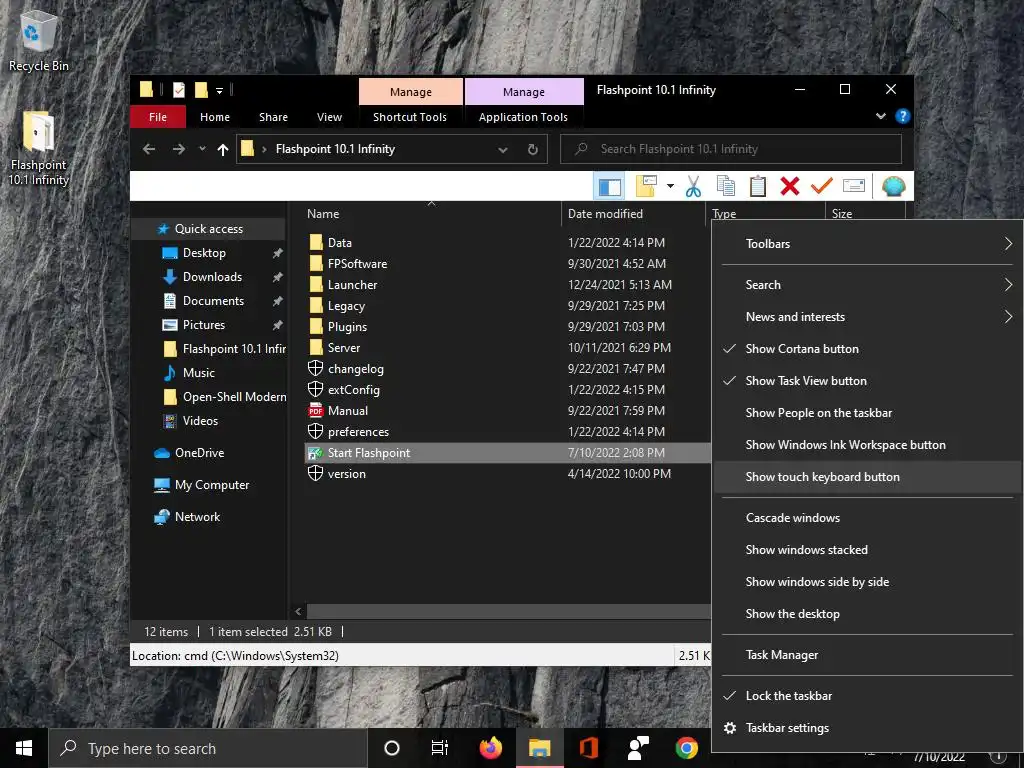Image resolution: width=1024 pixels, height=768 pixels.
Task: Enable Show touch keyboard button
Action: (867, 477)
